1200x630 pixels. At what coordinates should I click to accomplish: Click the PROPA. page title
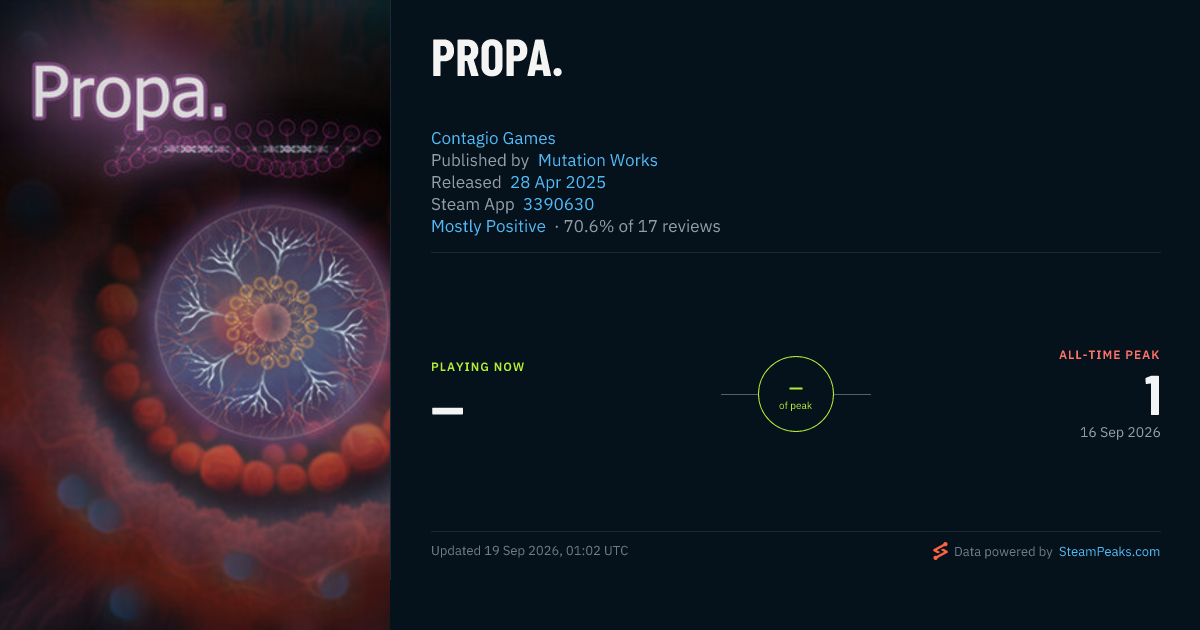coord(497,59)
